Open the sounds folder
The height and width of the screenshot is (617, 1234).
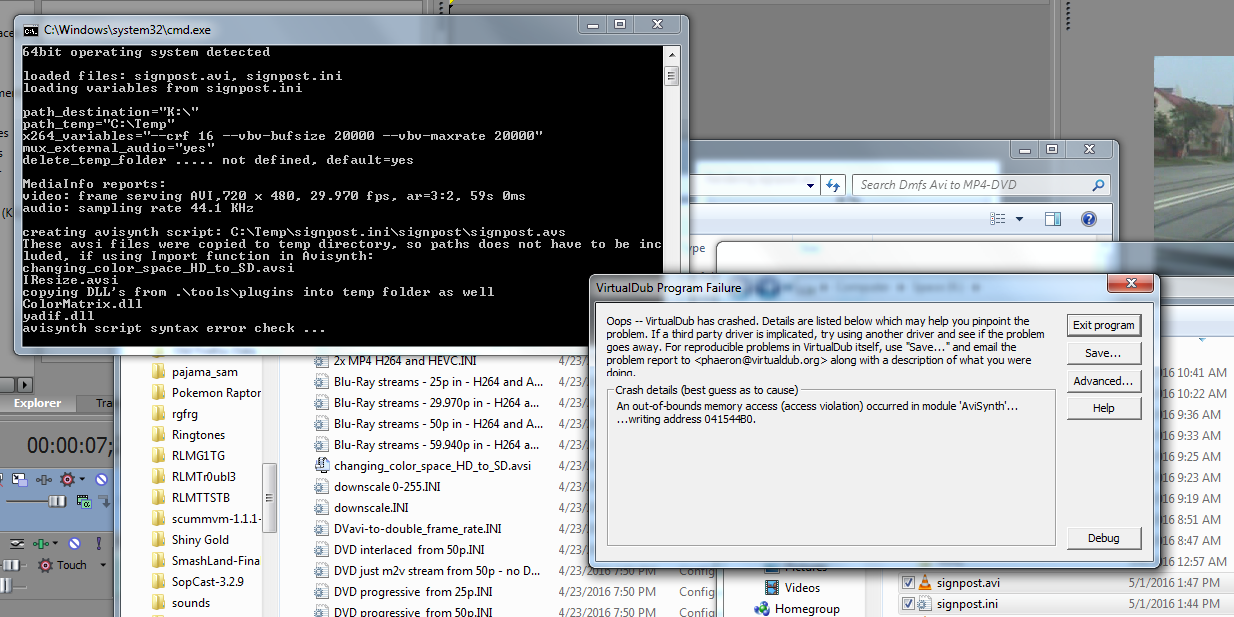click(191, 603)
